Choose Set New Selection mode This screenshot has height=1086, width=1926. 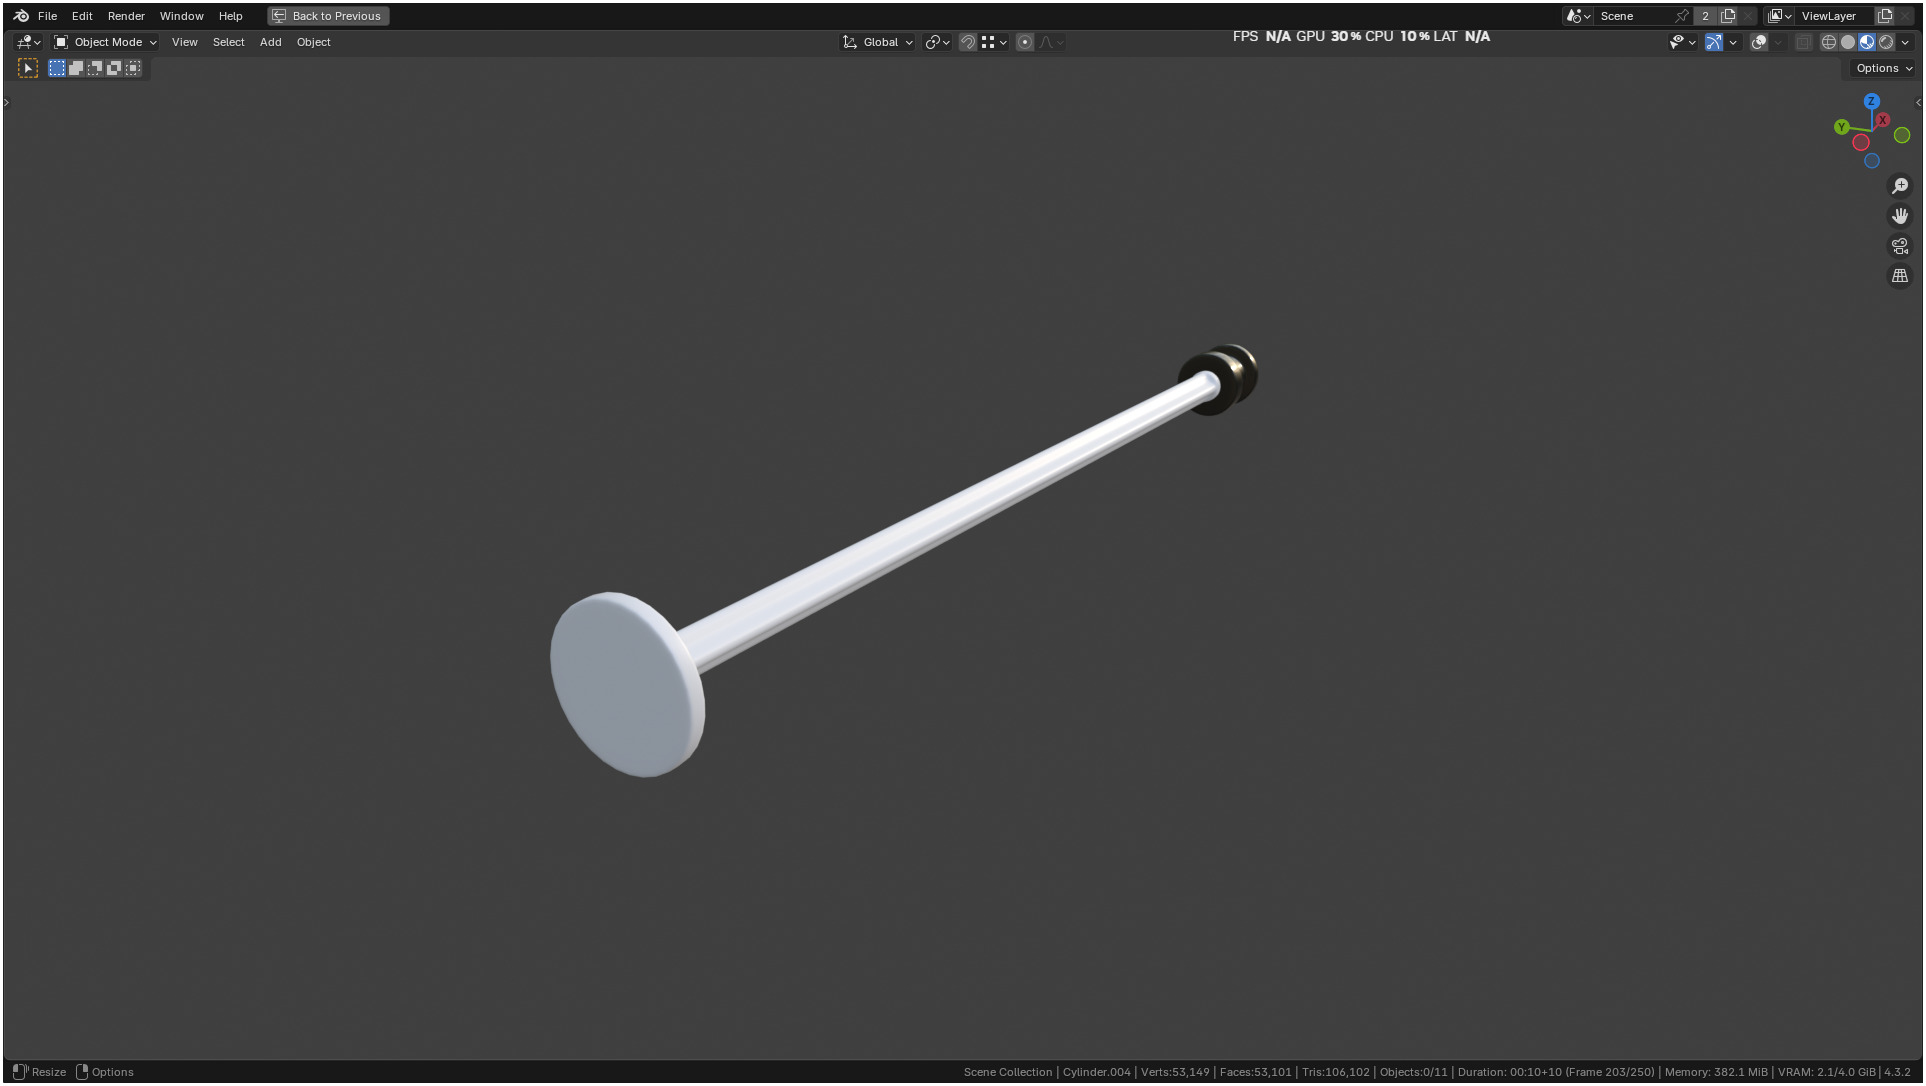pyautogui.click(x=57, y=68)
